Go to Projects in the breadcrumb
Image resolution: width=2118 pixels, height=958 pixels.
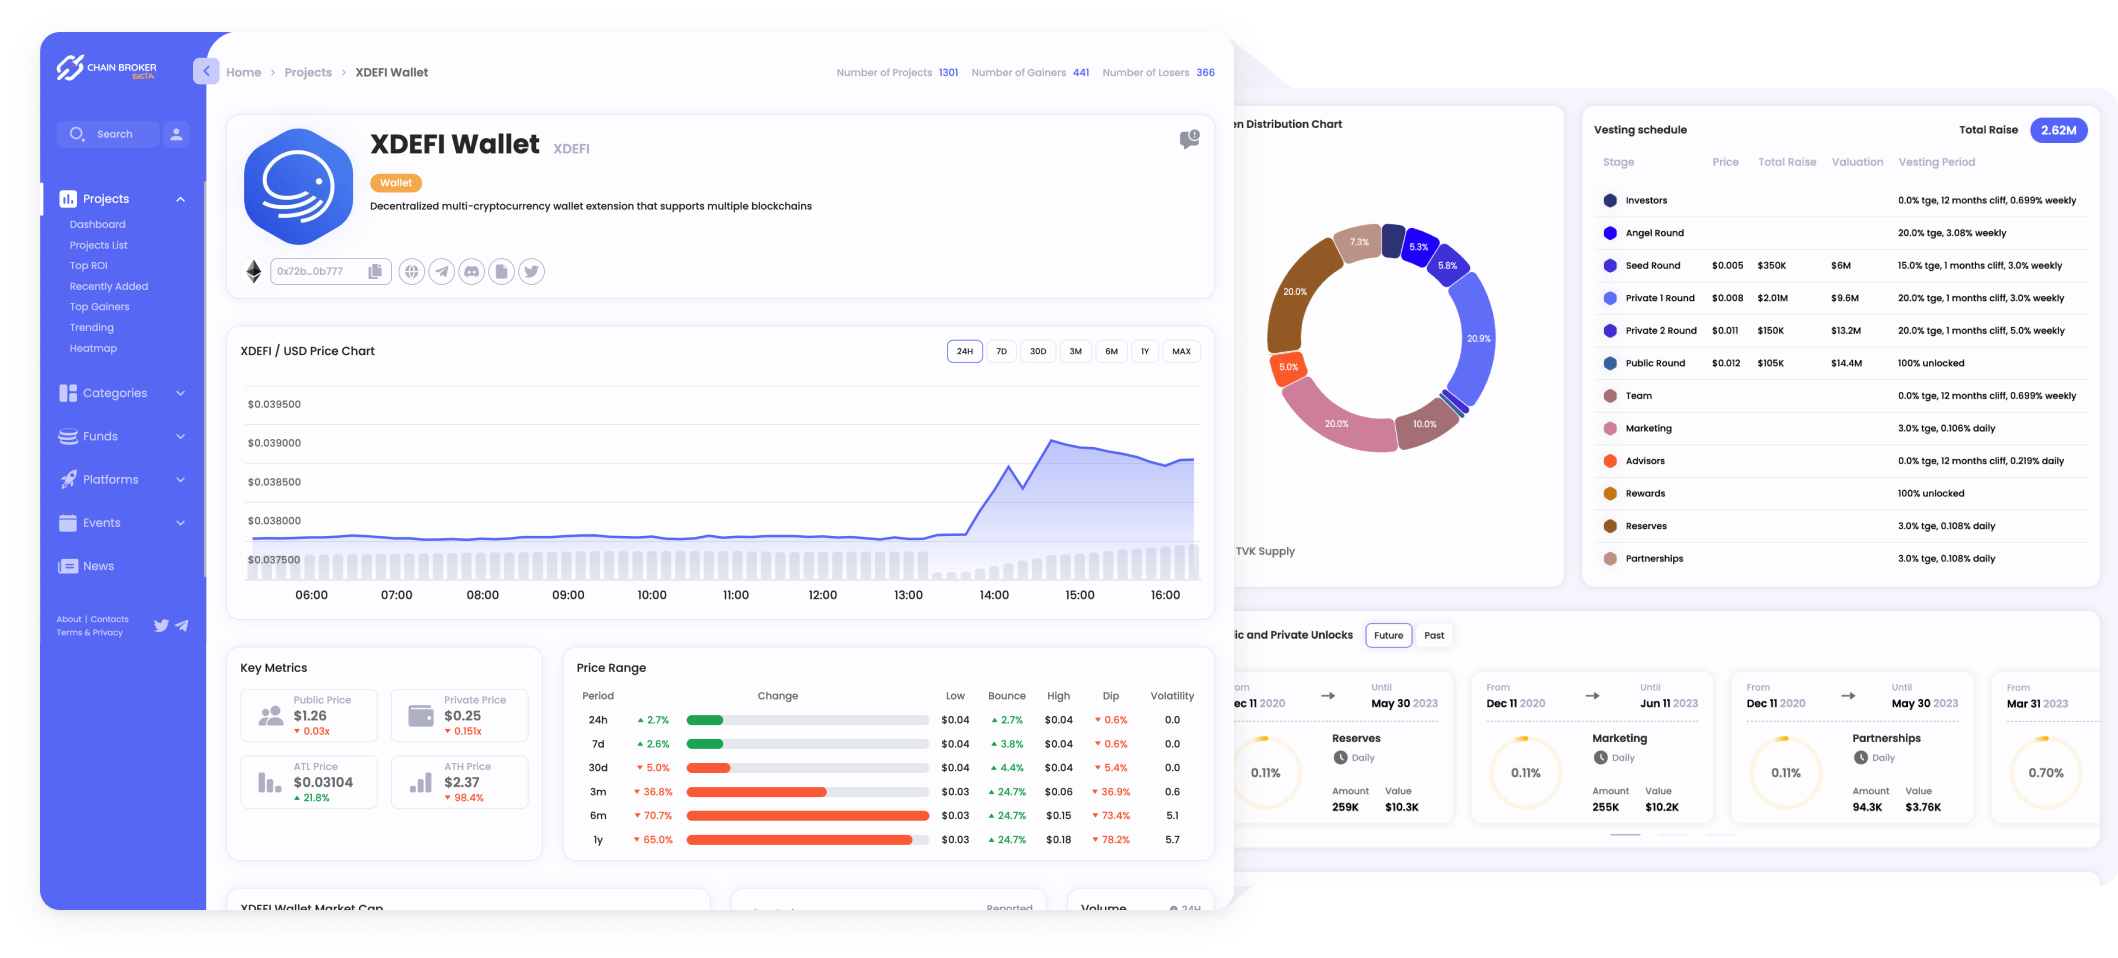click(308, 73)
